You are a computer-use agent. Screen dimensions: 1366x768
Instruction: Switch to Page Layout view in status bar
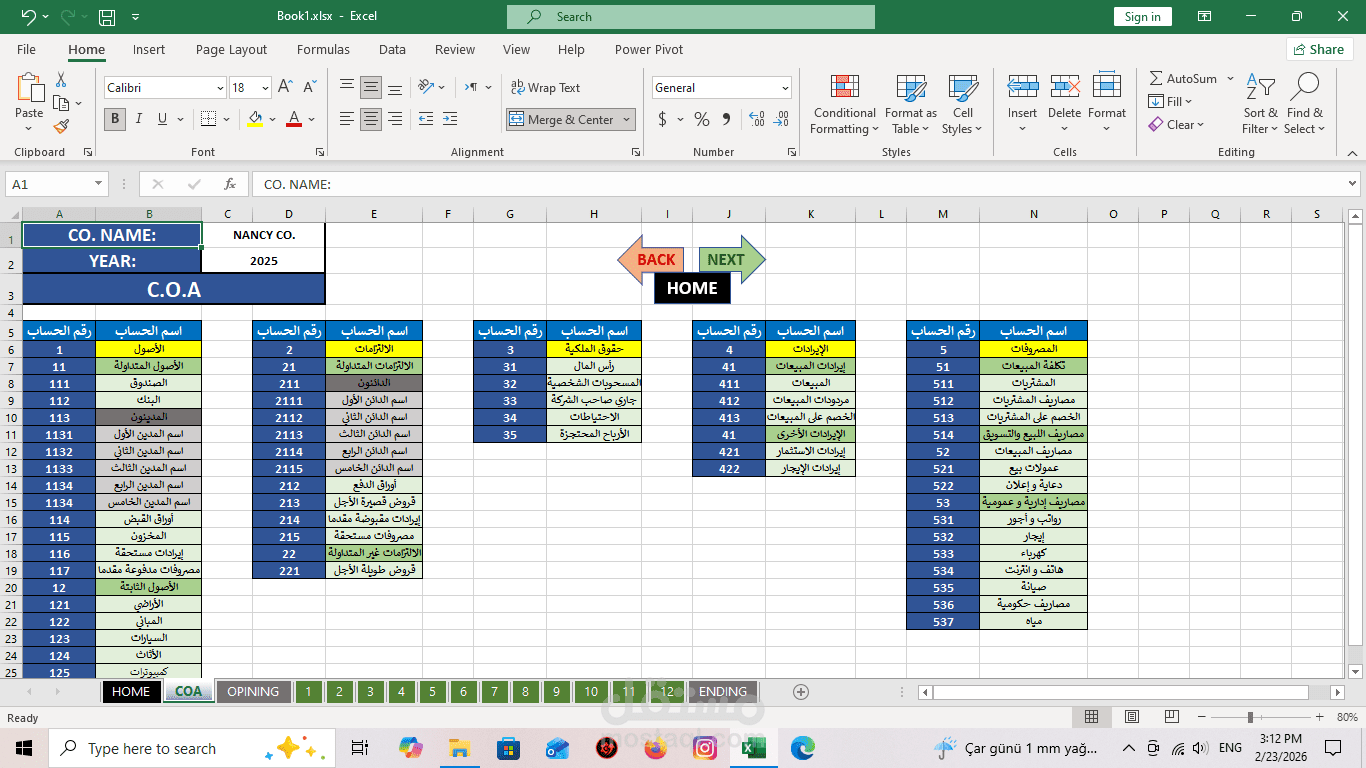[1131, 717]
